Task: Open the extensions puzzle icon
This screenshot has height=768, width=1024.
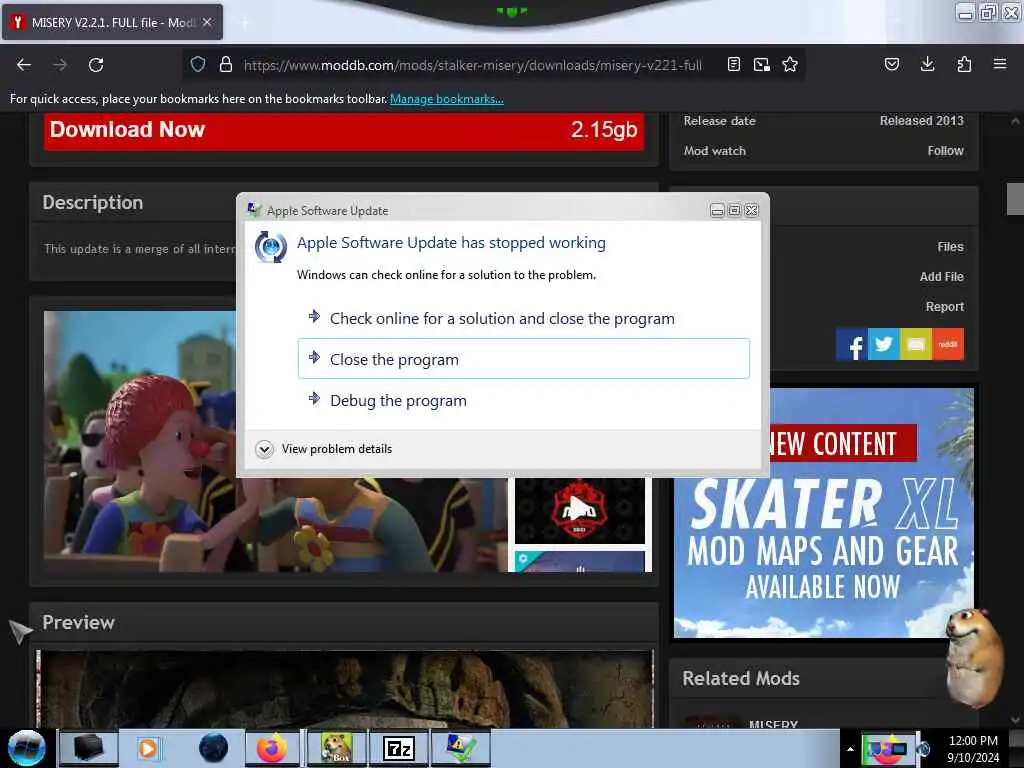Action: point(964,64)
